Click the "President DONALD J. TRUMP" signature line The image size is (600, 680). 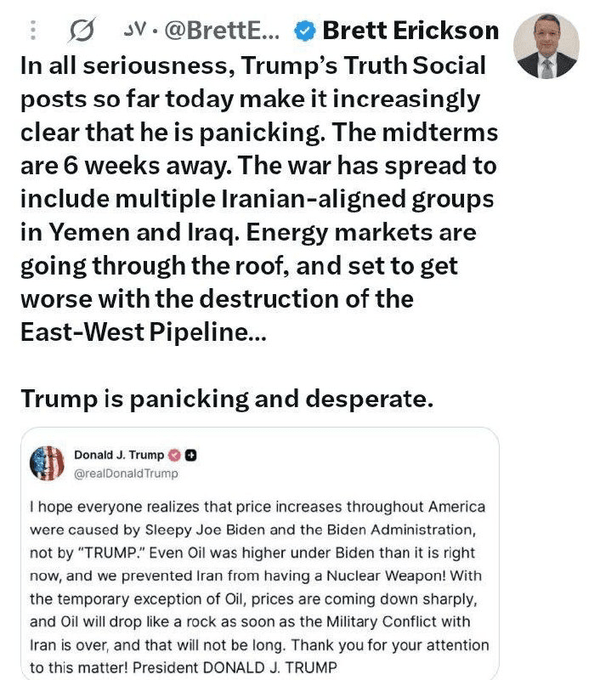(x=235, y=667)
